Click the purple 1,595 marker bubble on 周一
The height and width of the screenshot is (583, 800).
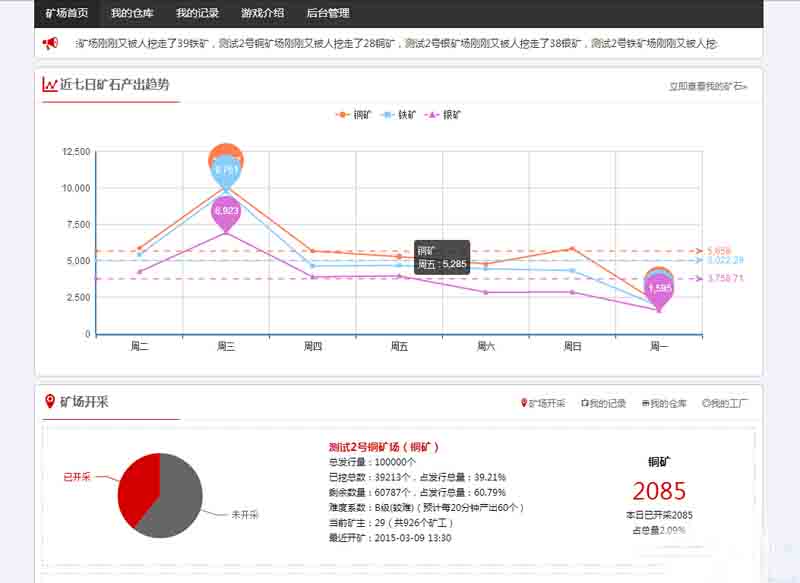click(x=659, y=288)
